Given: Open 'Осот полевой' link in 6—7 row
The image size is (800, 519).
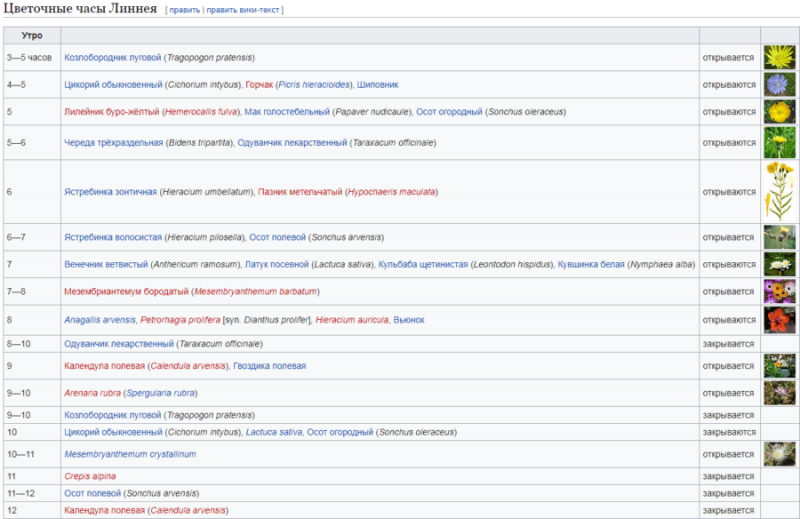Looking at the screenshot, I should (278, 237).
